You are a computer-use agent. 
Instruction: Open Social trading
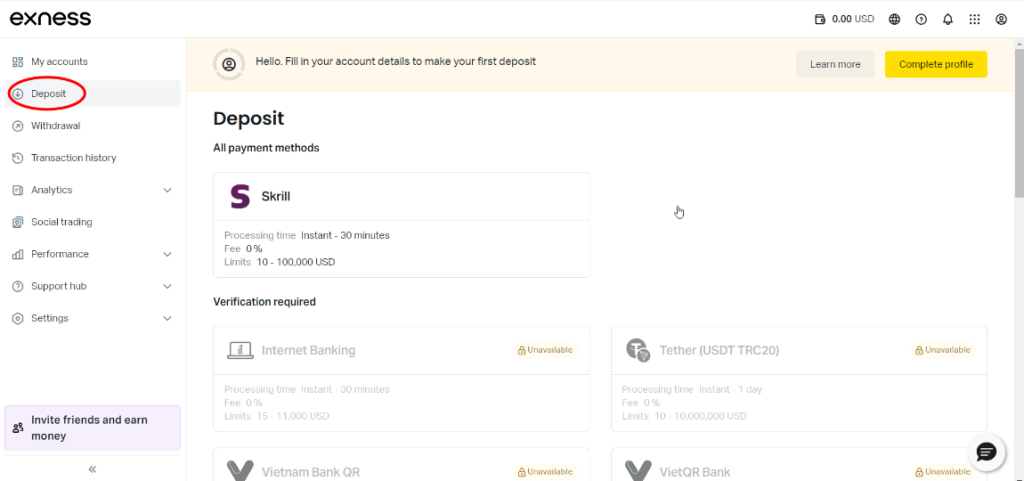[x=61, y=222]
